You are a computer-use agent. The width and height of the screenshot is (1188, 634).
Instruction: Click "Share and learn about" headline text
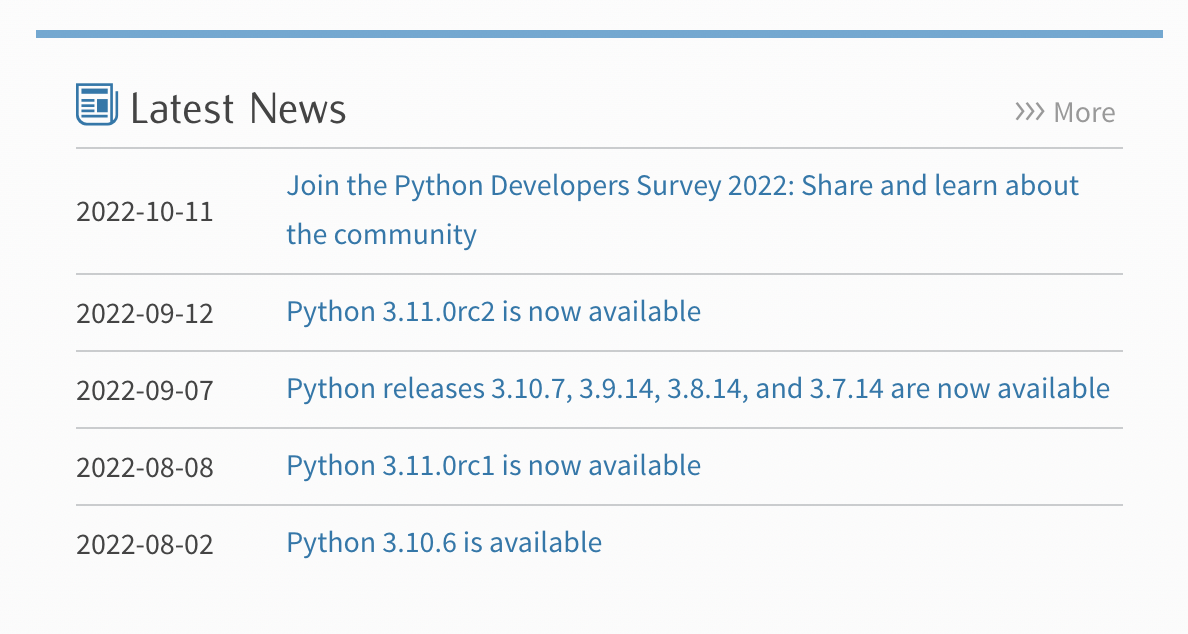[x=939, y=186]
